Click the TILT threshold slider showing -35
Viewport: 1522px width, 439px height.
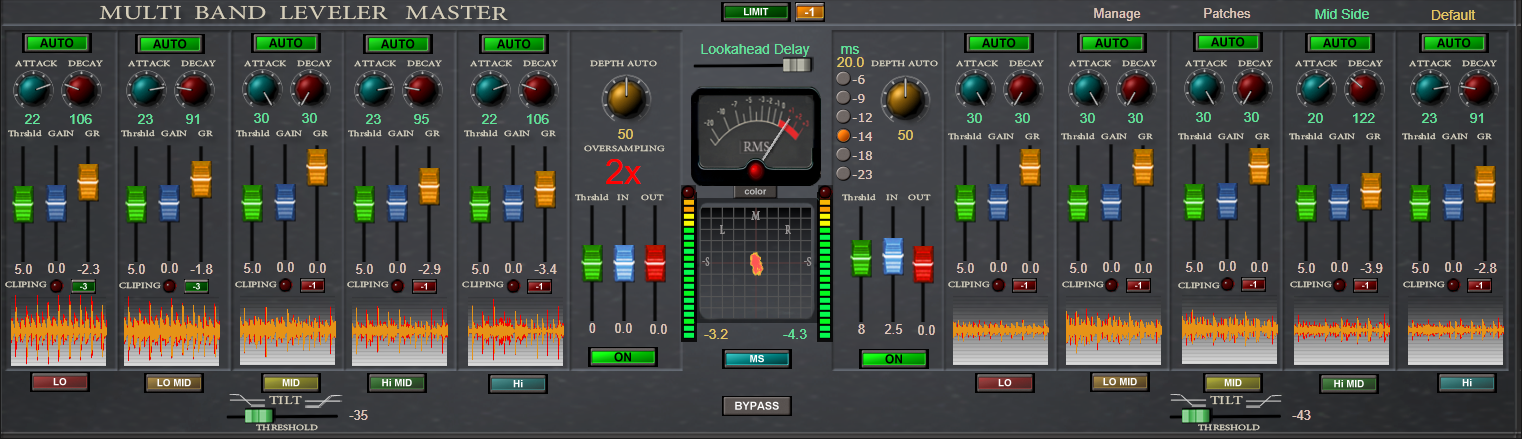pyautogui.click(x=258, y=415)
